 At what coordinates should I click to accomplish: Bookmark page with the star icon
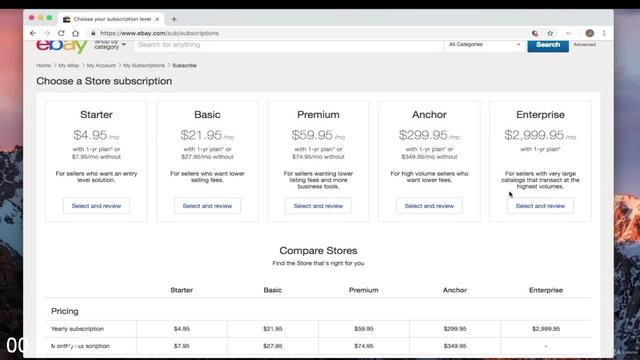tap(550, 33)
